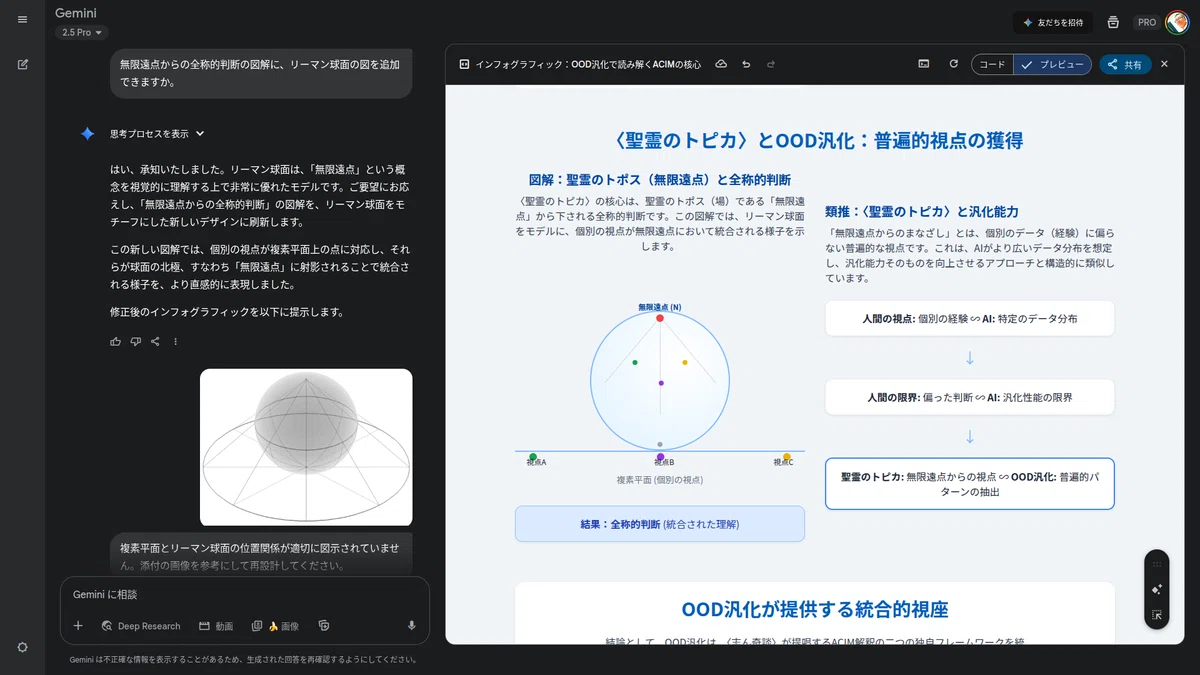Open the three-dot more options on the response
This screenshot has width=1200, height=675.
pyautogui.click(x=175, y=341)
